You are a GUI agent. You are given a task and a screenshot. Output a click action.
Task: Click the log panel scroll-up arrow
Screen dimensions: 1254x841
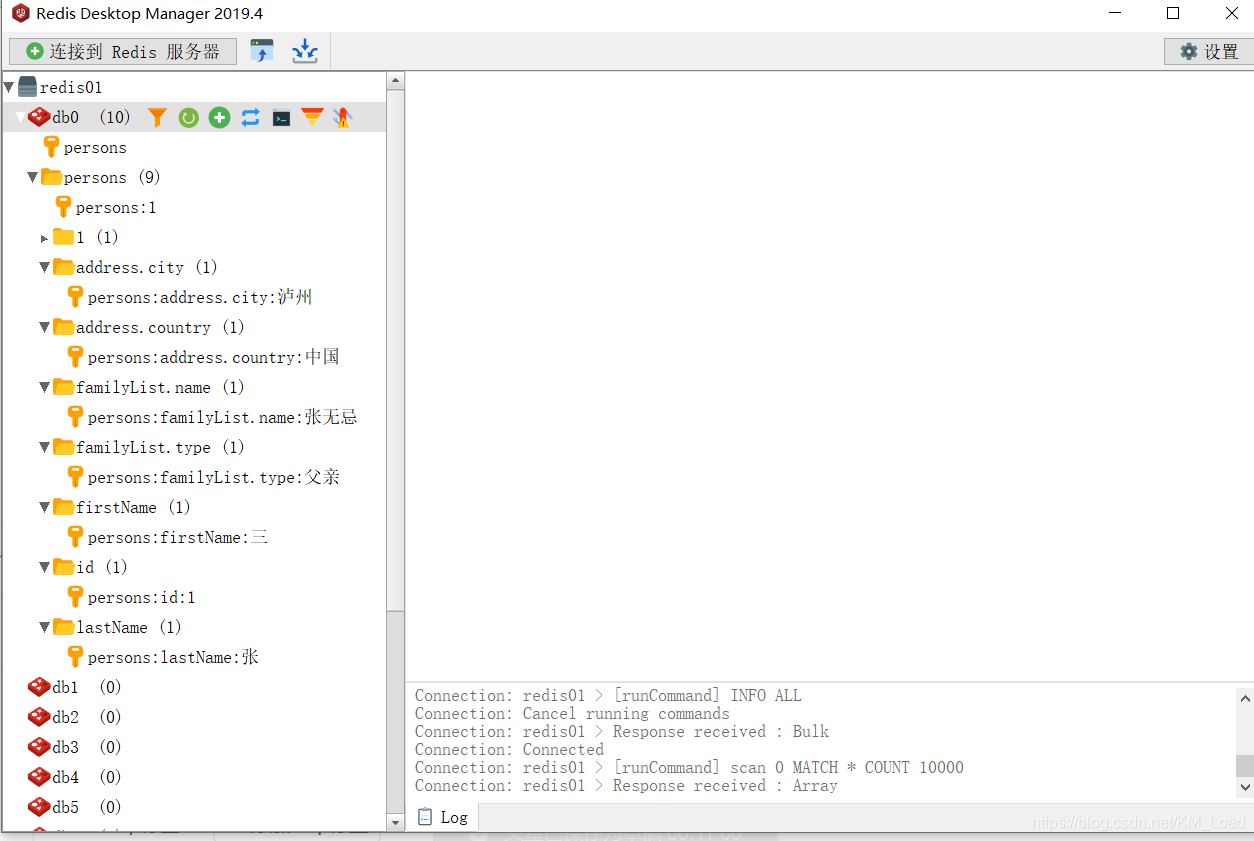tap(1245, 698)
